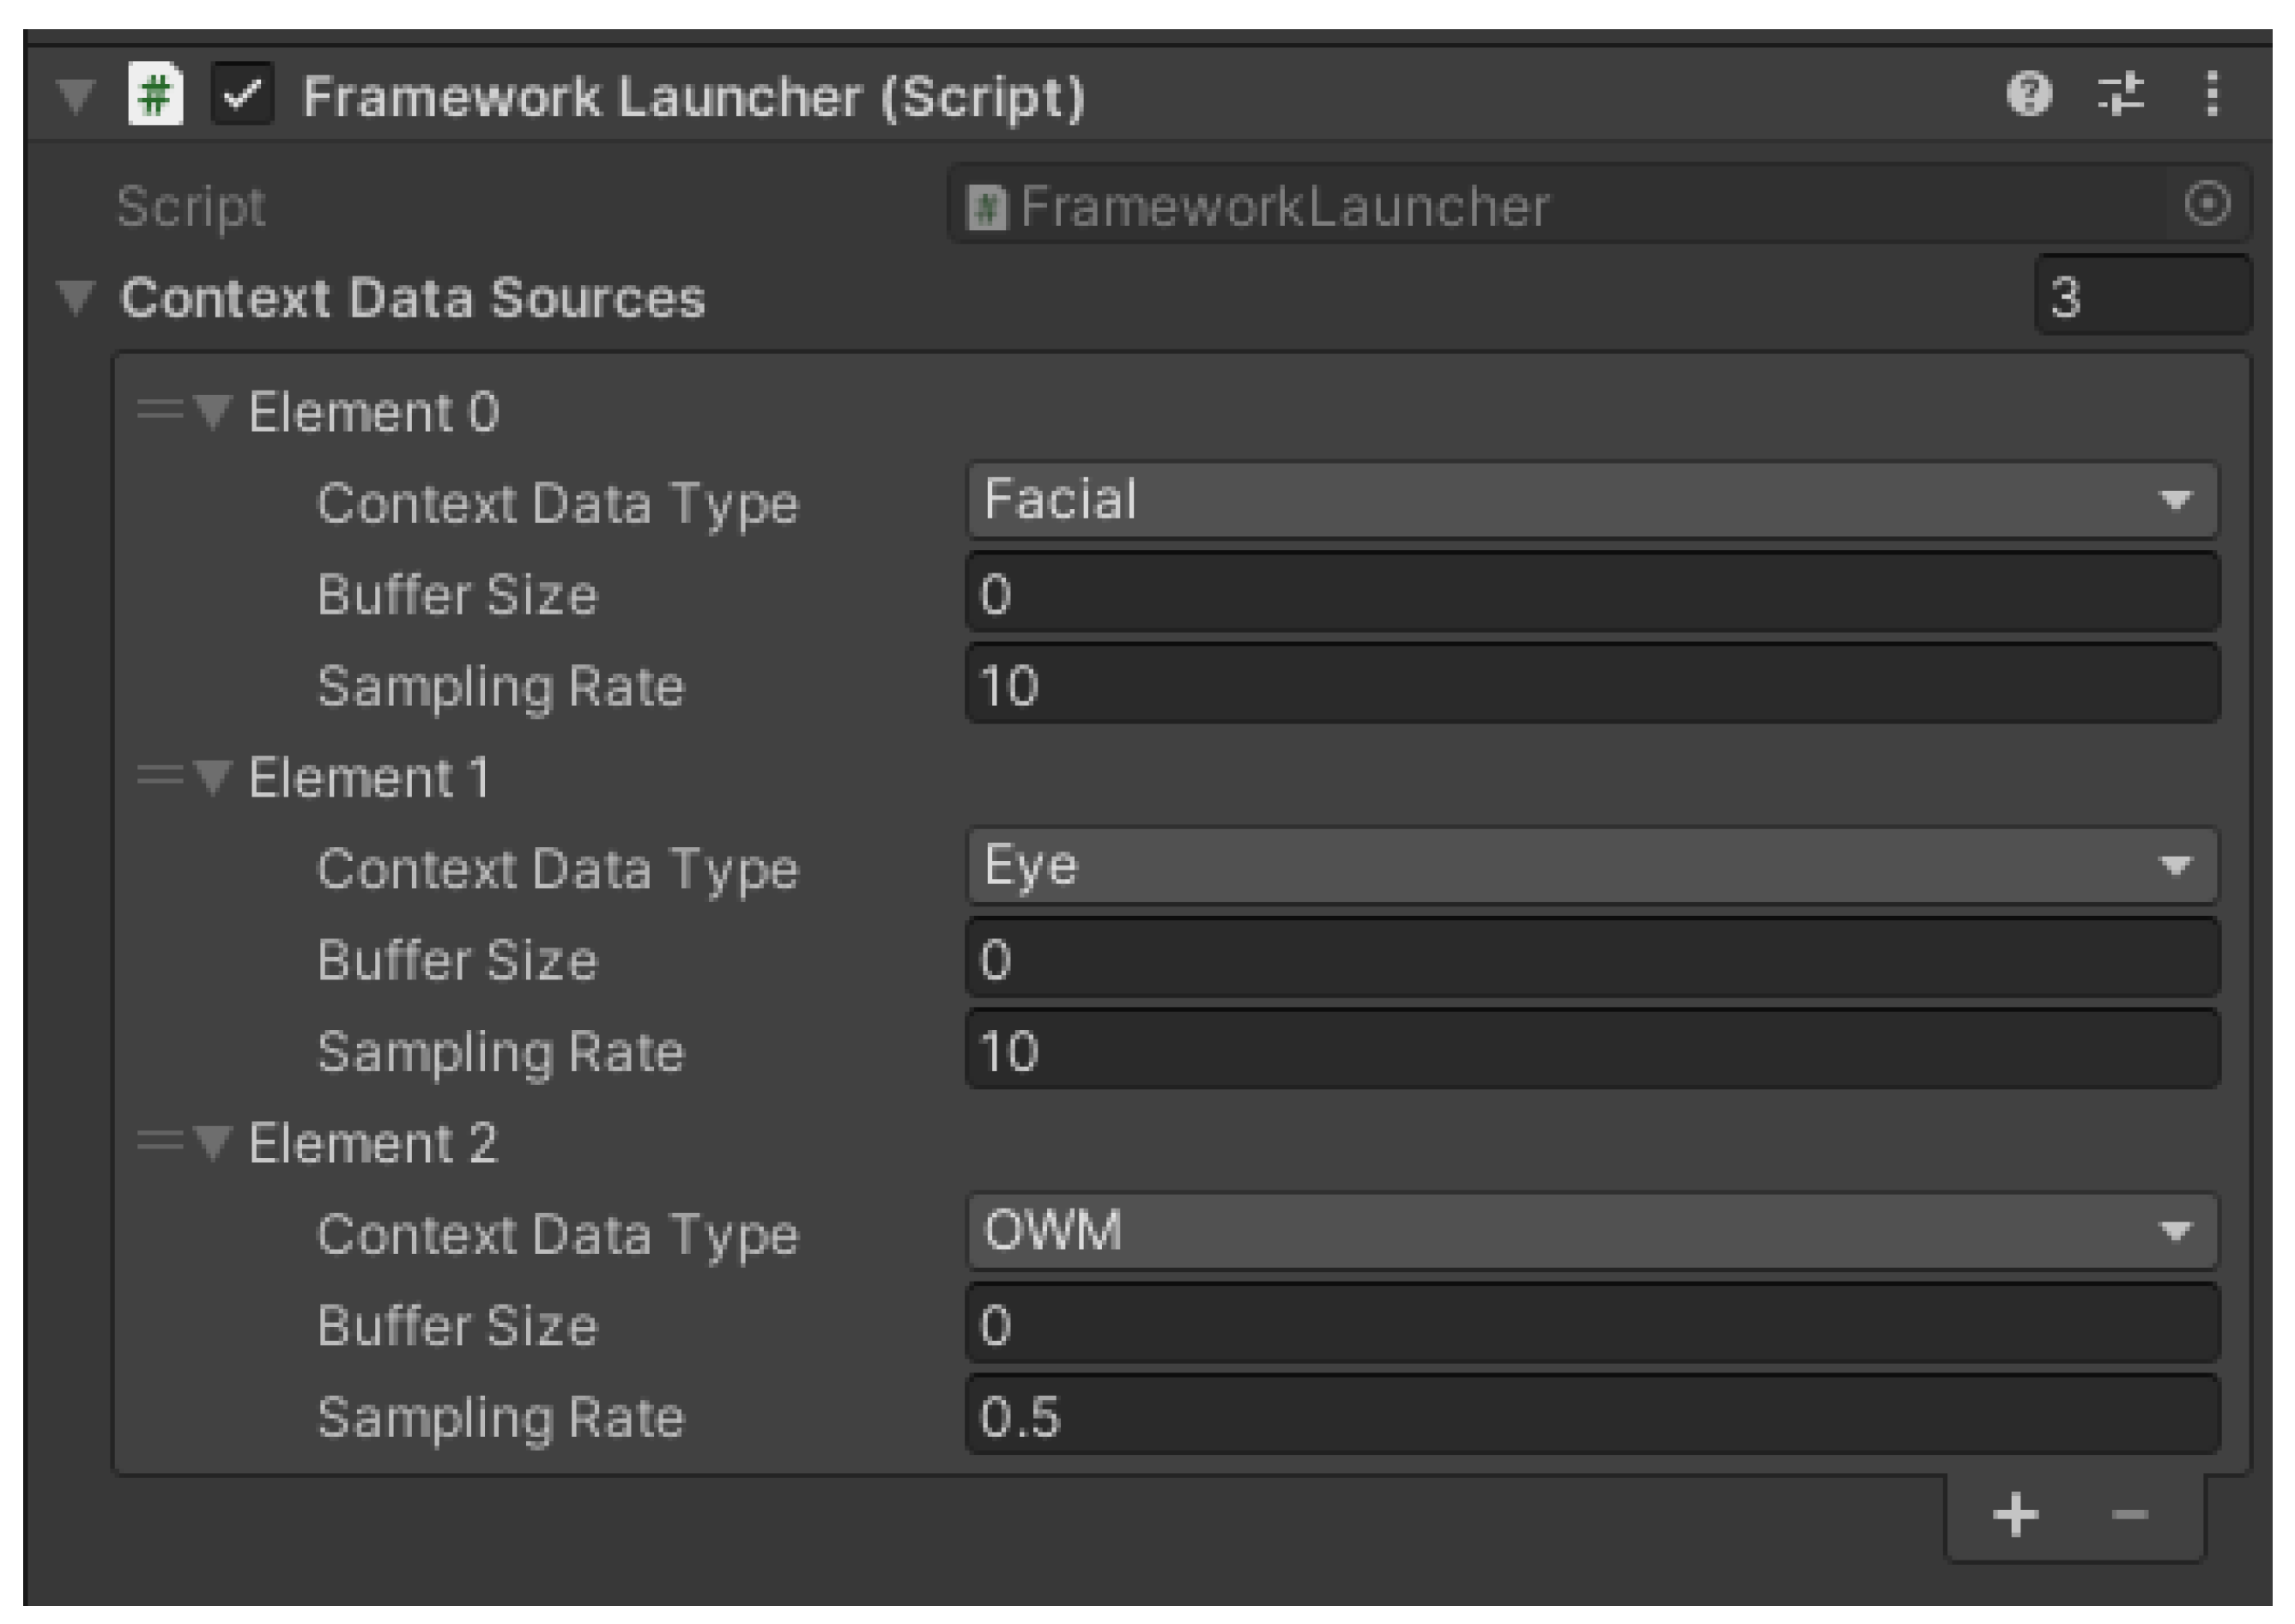Collapse Element 1 foldout arrow
This screenshot has height=1624, width=2295.
point(212,776)
